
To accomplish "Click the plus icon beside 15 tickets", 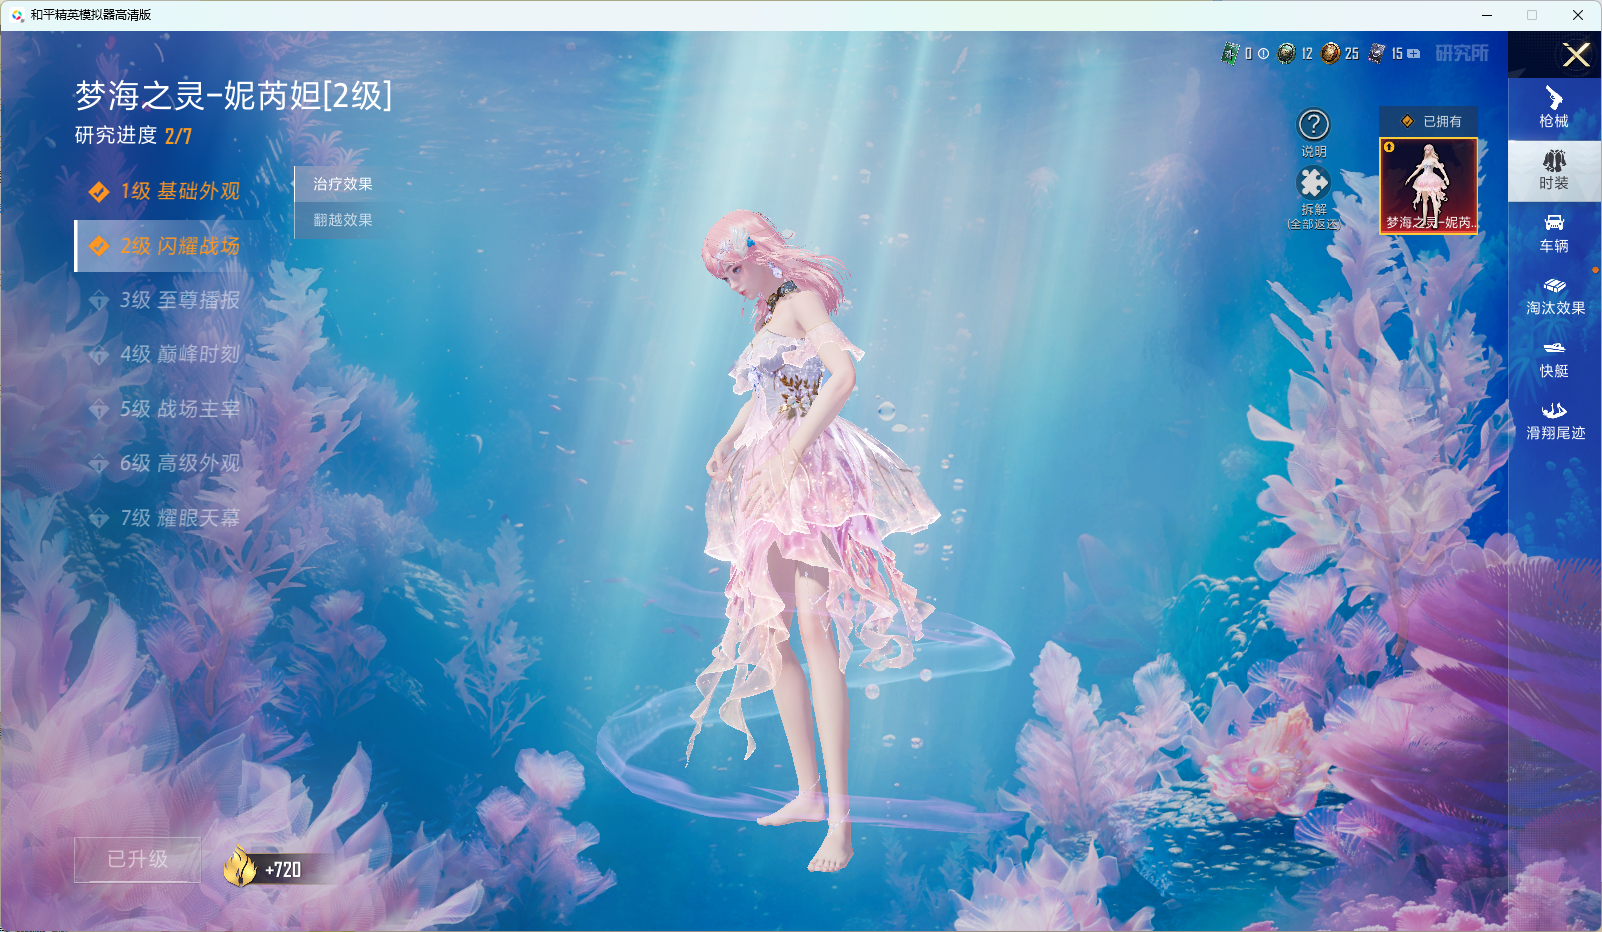I will click(1413, 54).
